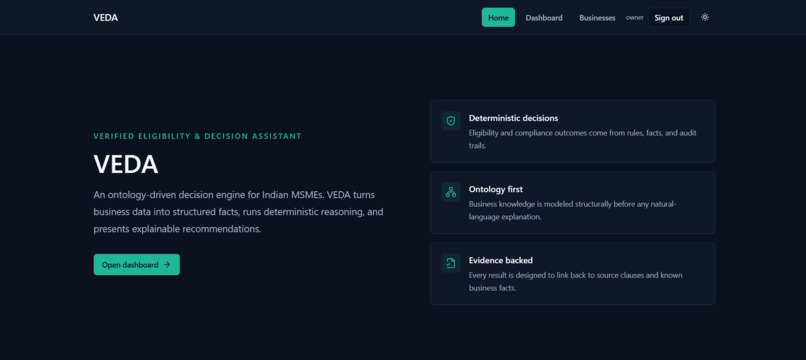Open the Home nav tab
Screen dimensions: 806x360
[498, 17]
